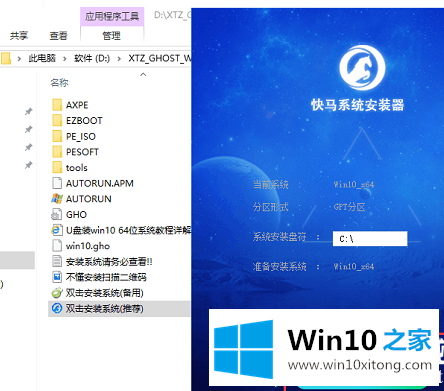
Task: Click the pin icon beside the tools row
Action: [29, 165]
